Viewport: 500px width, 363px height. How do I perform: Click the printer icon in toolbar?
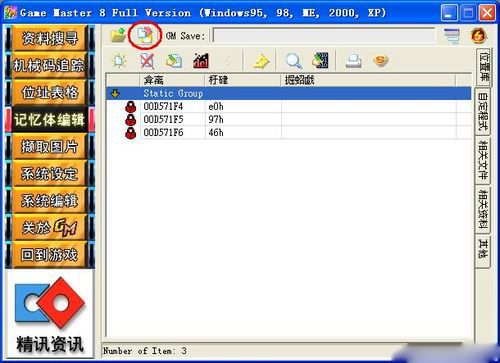click(x=353, y=61)
